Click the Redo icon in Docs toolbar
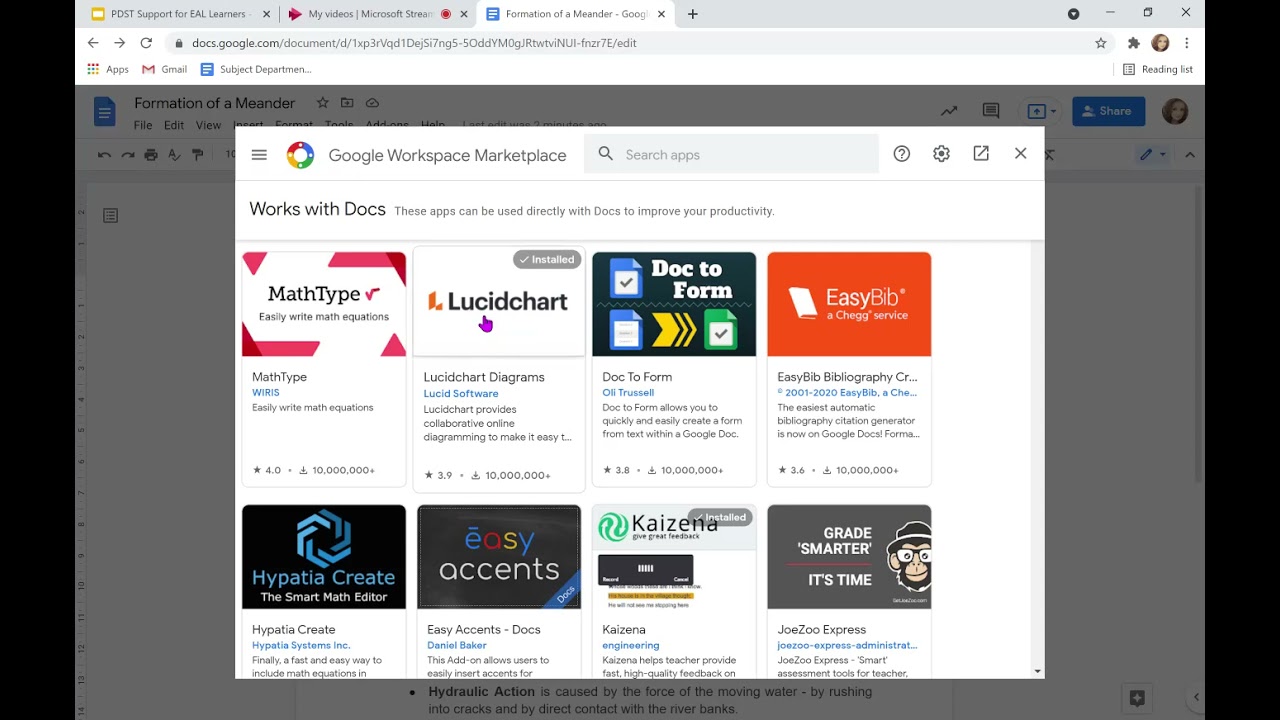Screen dimensions: 1280x720 click(x=127, y=155)
